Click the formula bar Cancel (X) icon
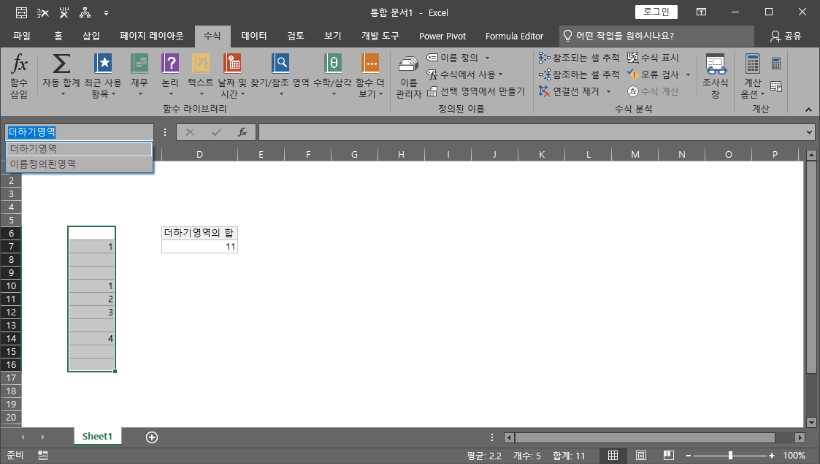 (x=190, y=132)
